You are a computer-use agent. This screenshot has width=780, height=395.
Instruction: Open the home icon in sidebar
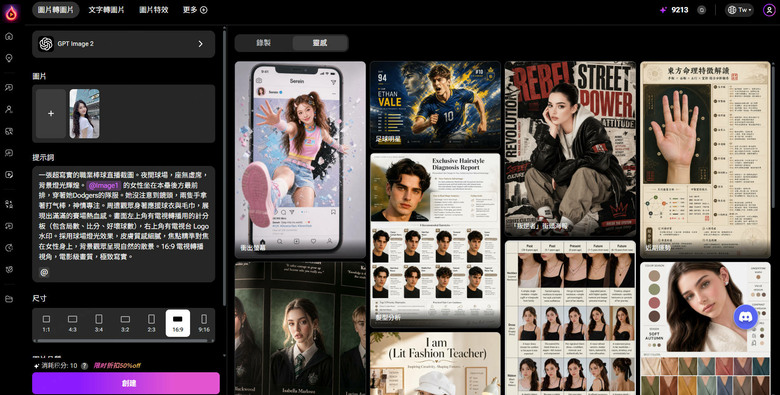coord(9,36)
